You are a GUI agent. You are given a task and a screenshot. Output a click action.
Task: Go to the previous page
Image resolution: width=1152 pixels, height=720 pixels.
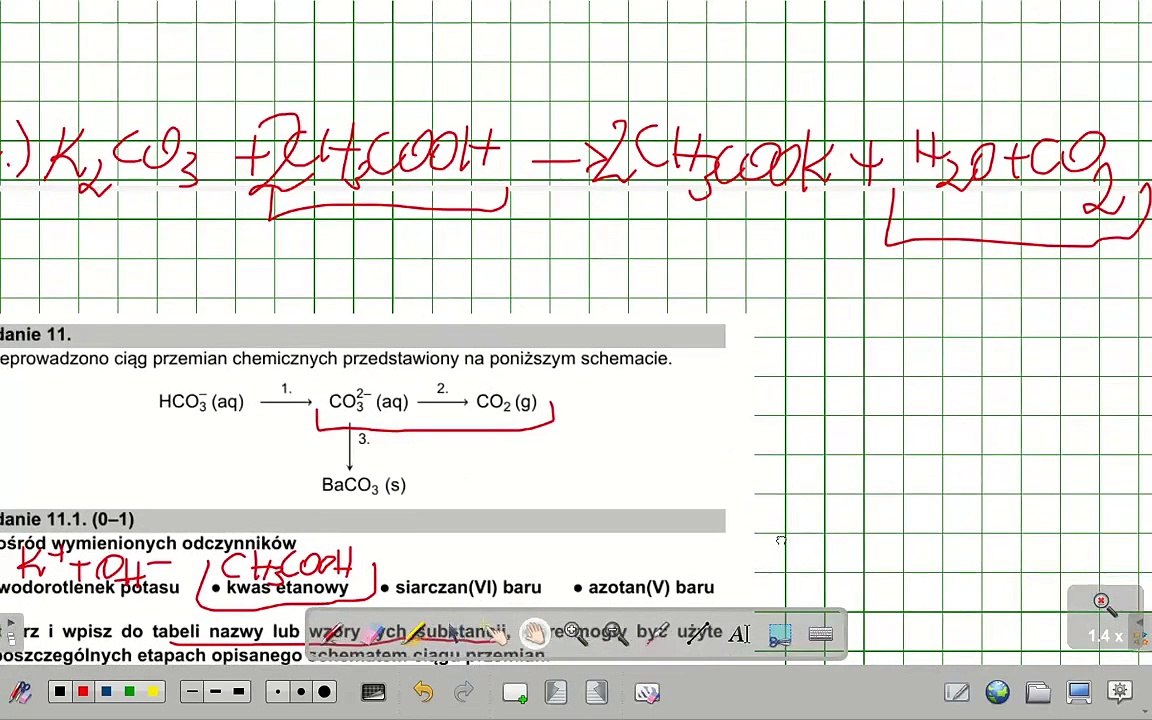[555, 691]
